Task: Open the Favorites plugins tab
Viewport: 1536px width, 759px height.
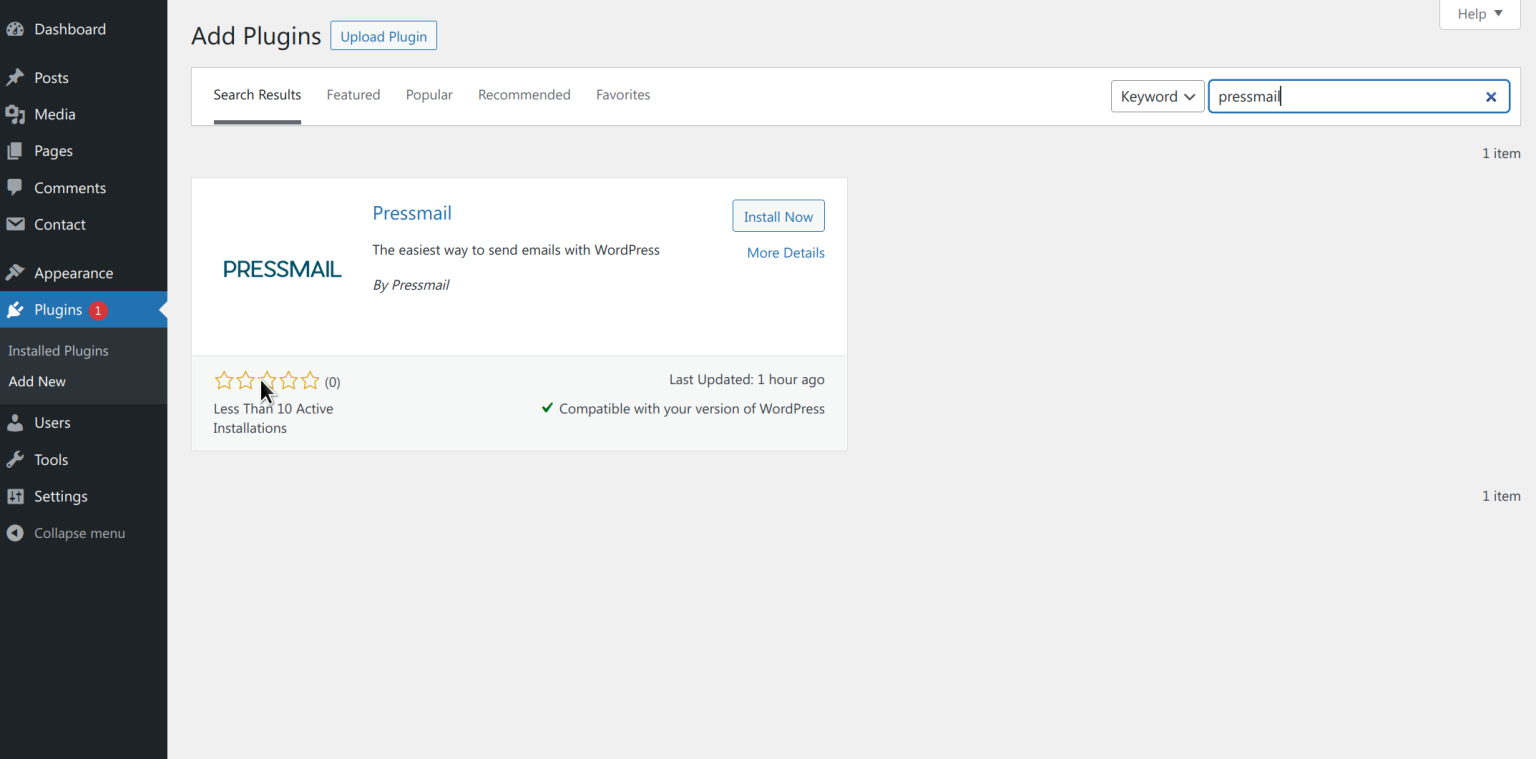Action: pyautogui.click(x=623, y=95)
